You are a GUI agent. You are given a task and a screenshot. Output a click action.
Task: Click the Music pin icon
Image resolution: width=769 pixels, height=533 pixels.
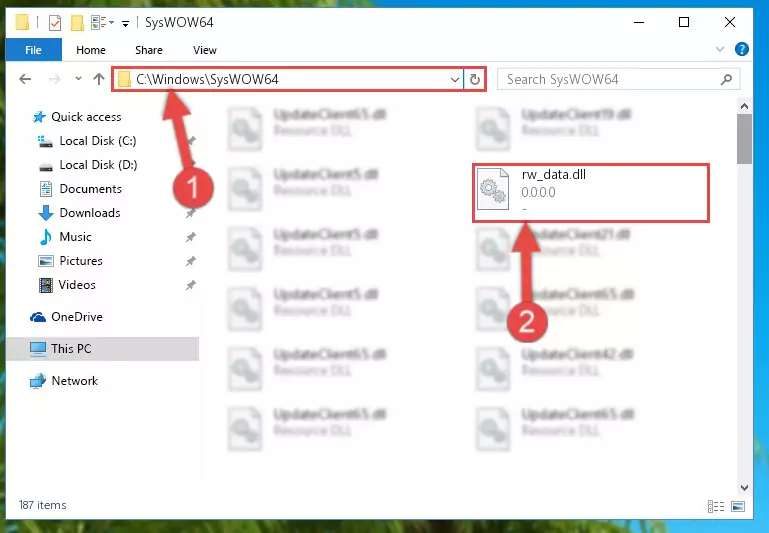tap(190, 237)
